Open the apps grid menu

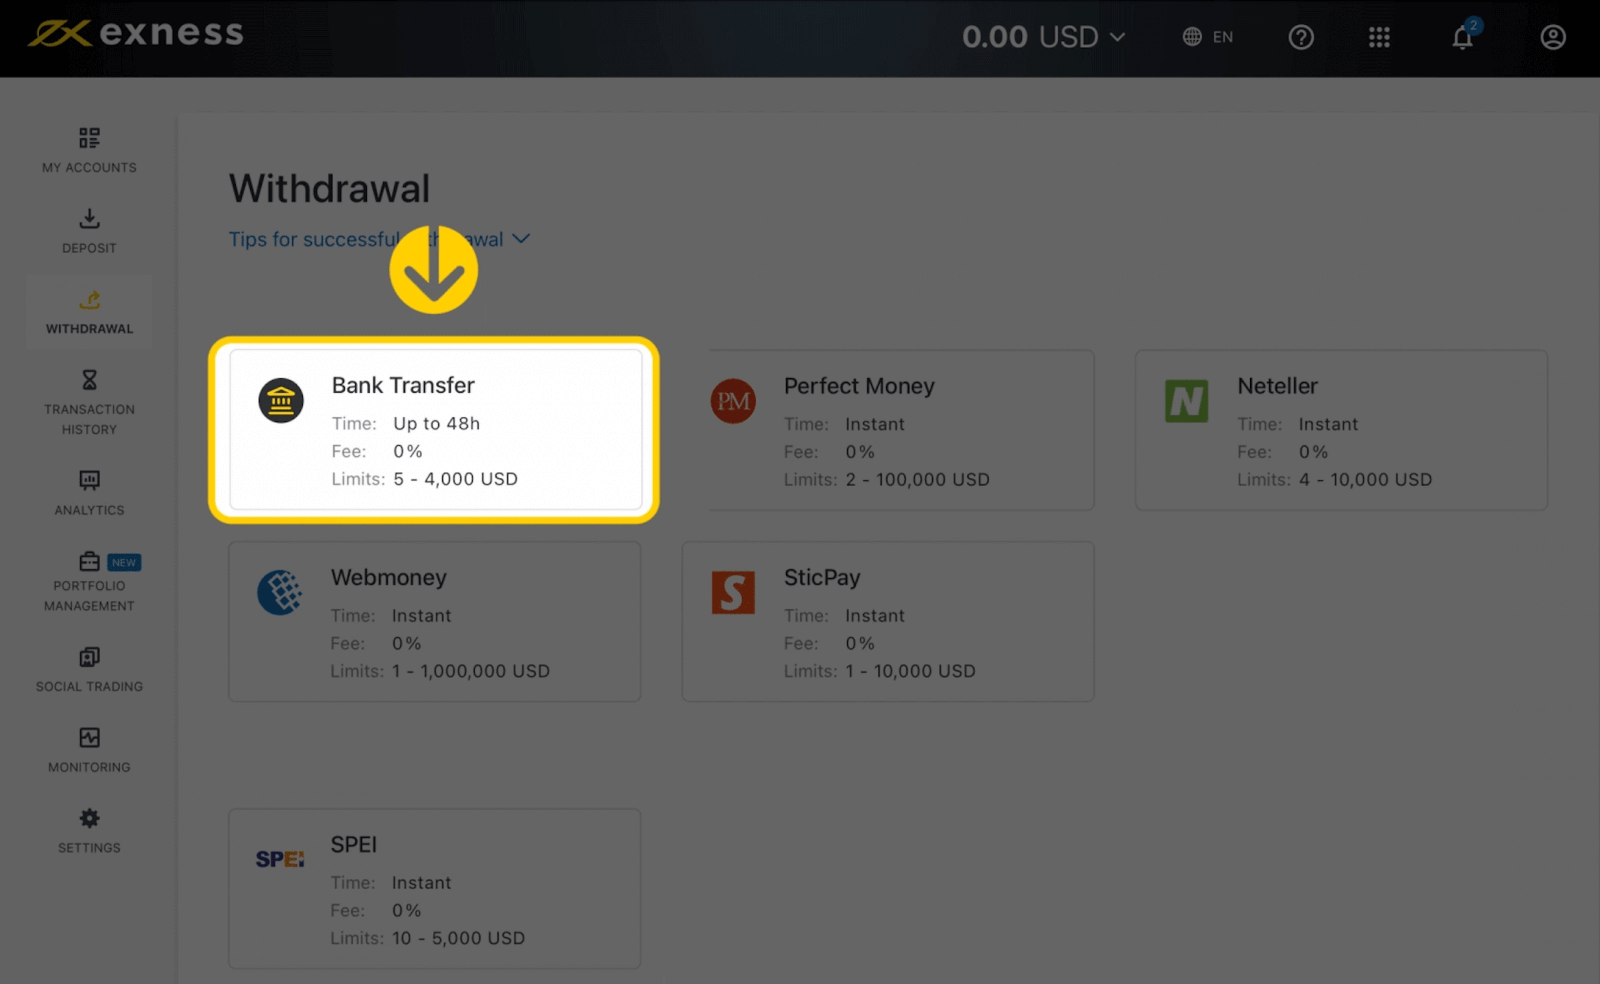(1380, 37)
